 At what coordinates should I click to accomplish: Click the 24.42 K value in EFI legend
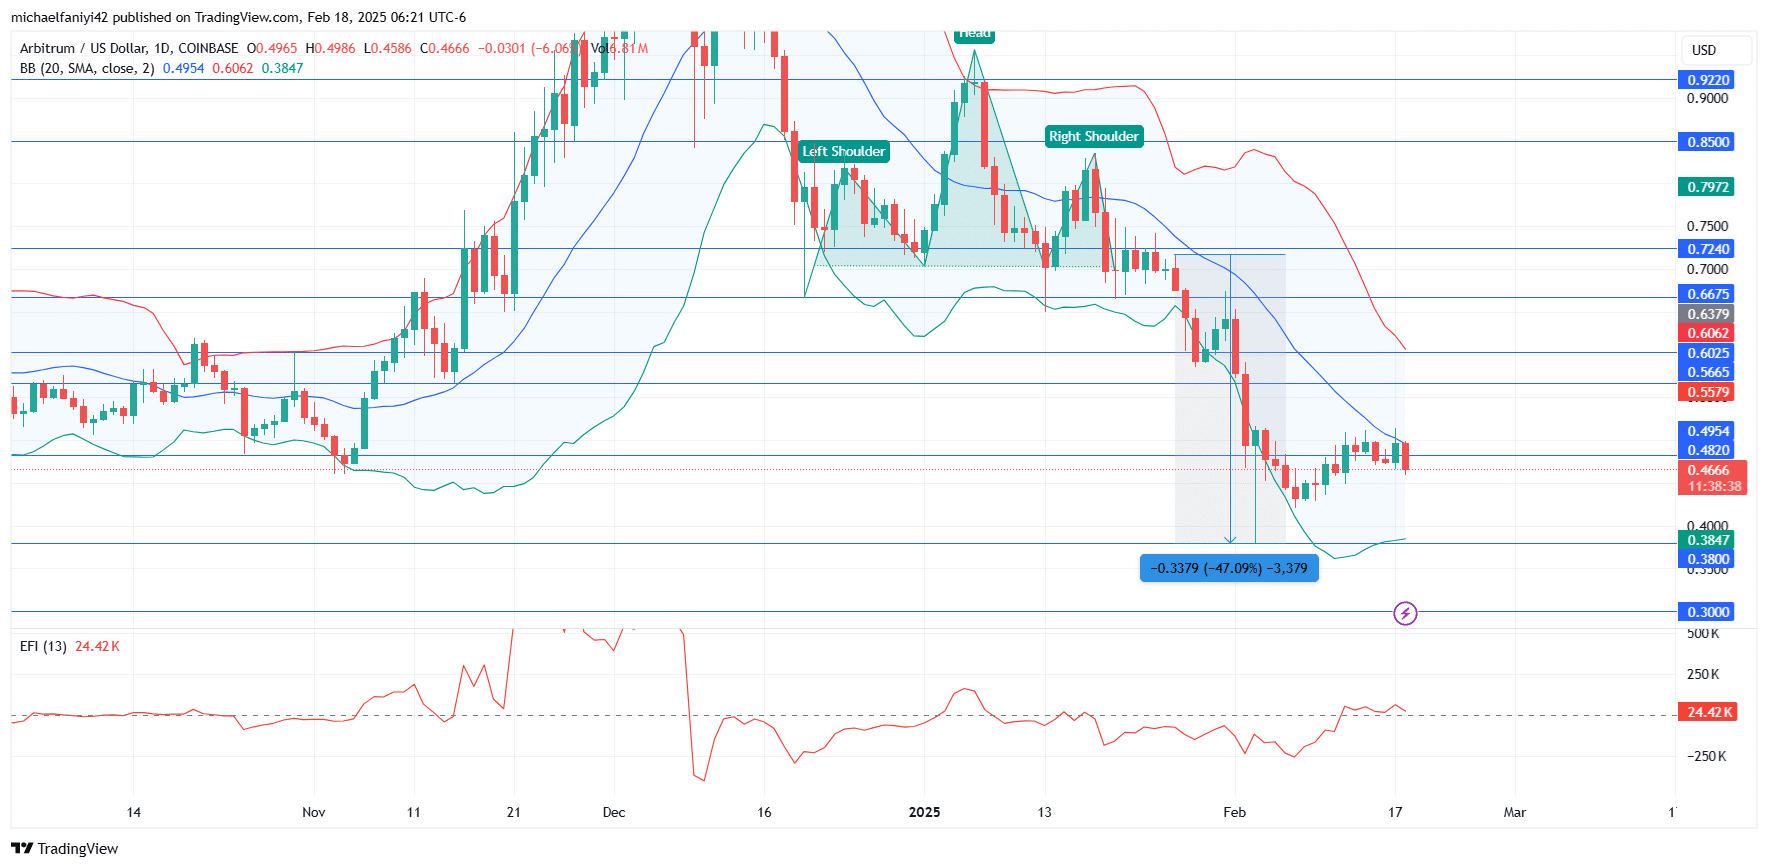[97, 646]
